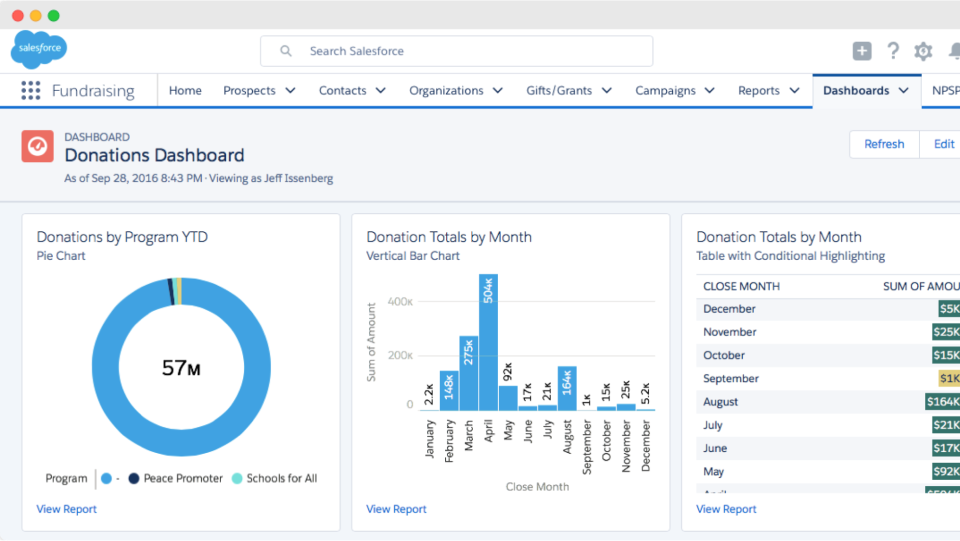Click the macOS green zoom button
This screenshot has height=541, width=960.
54,15
